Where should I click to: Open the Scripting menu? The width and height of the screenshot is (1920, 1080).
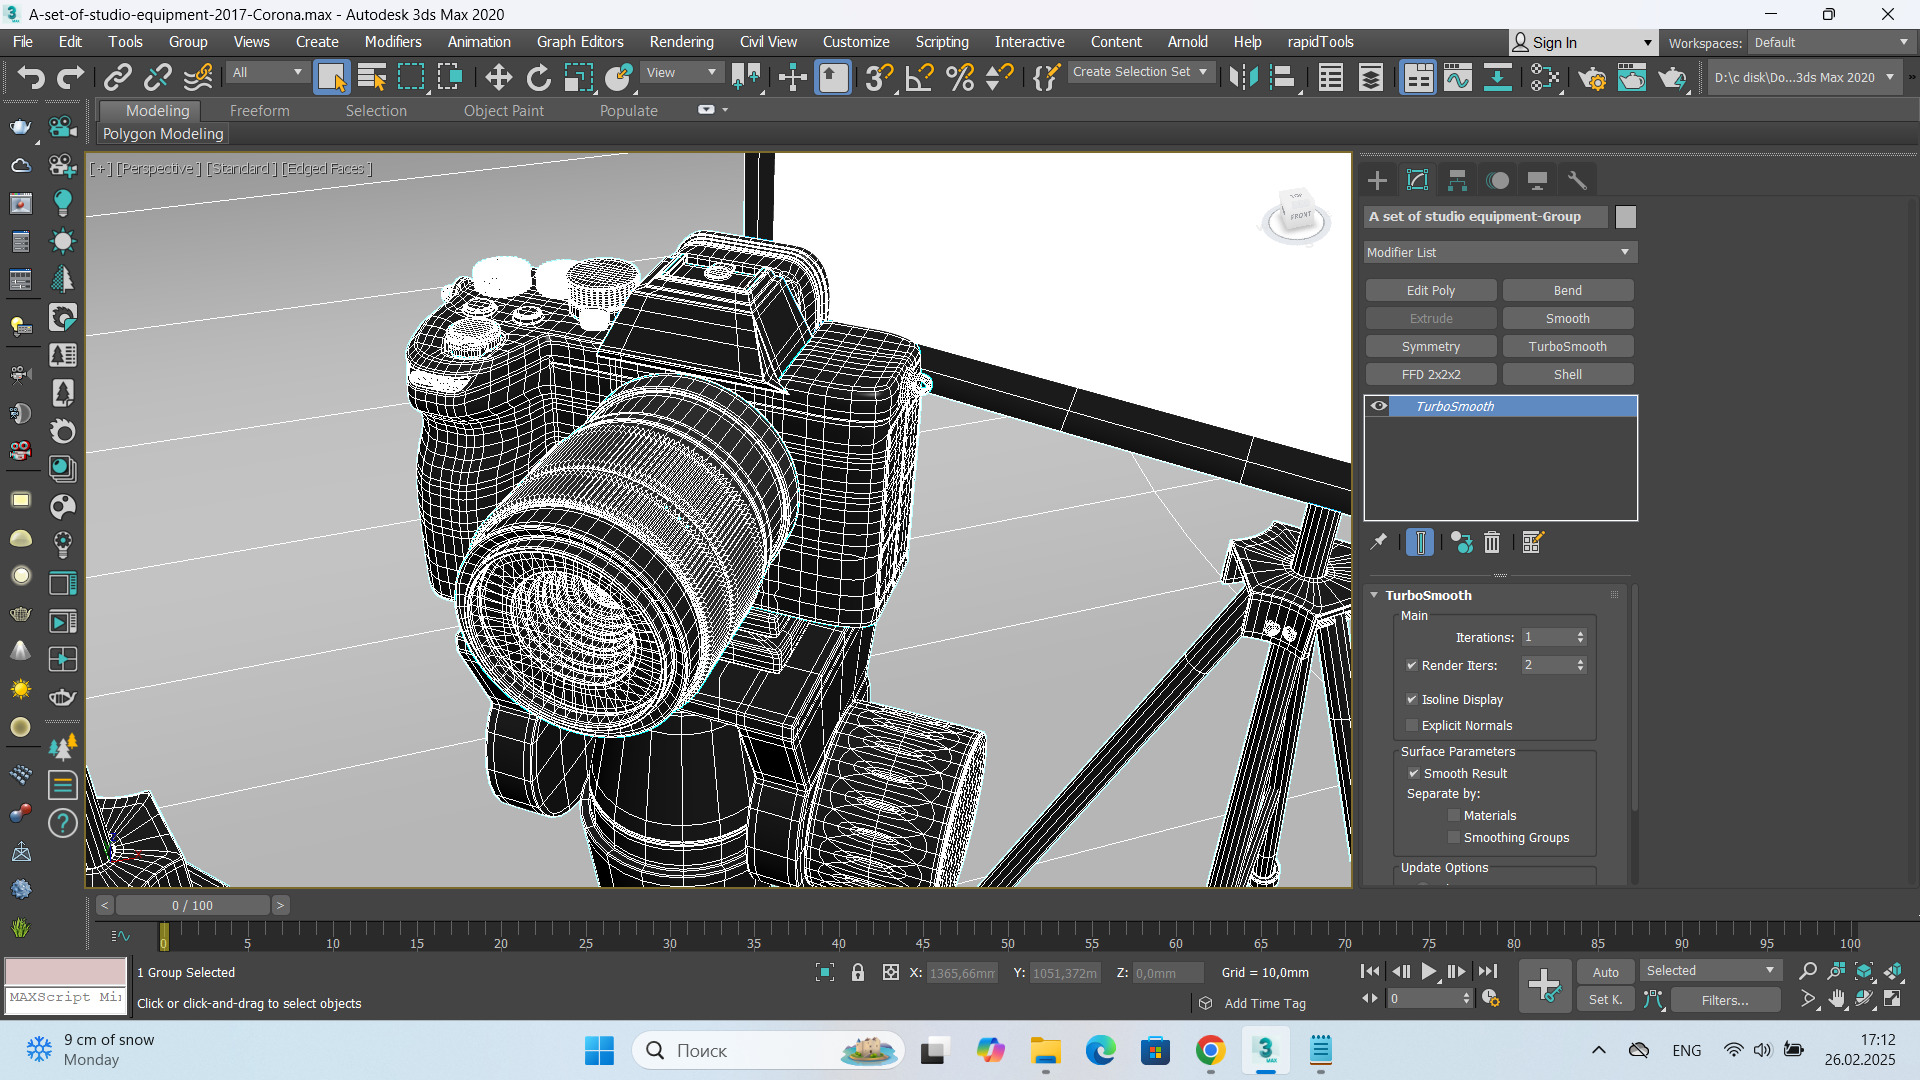pyautogui.click(x=942, y=41)
